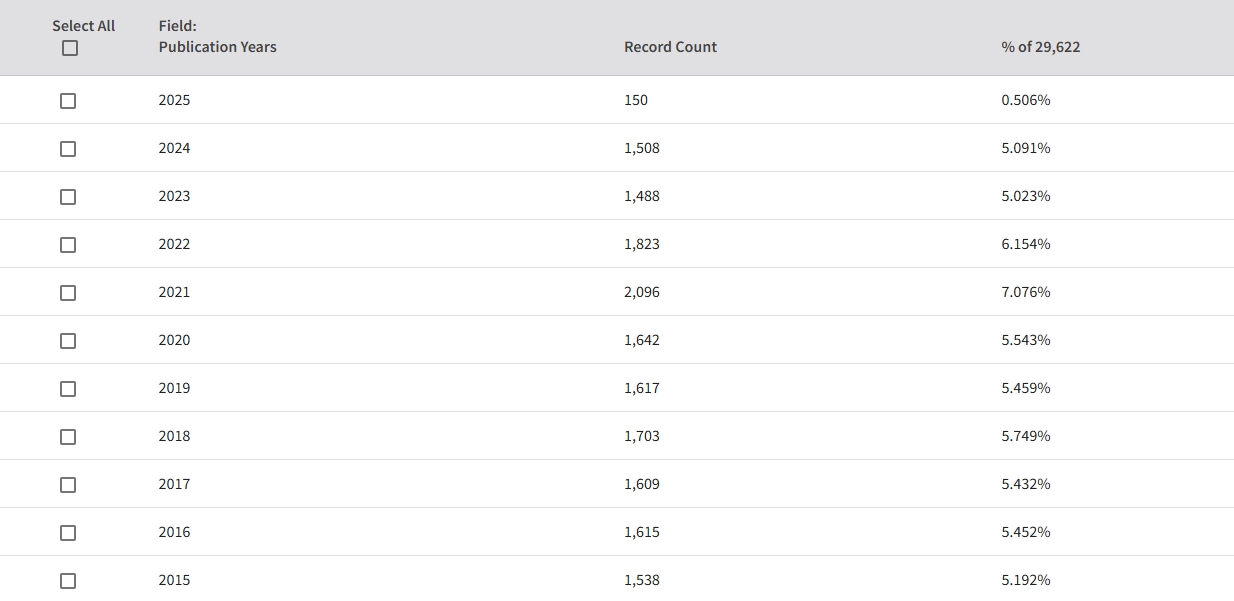Tick the Select All checkbox
Image resolution: width=1234 pixels, height=601 pixels.
point(69,48)
